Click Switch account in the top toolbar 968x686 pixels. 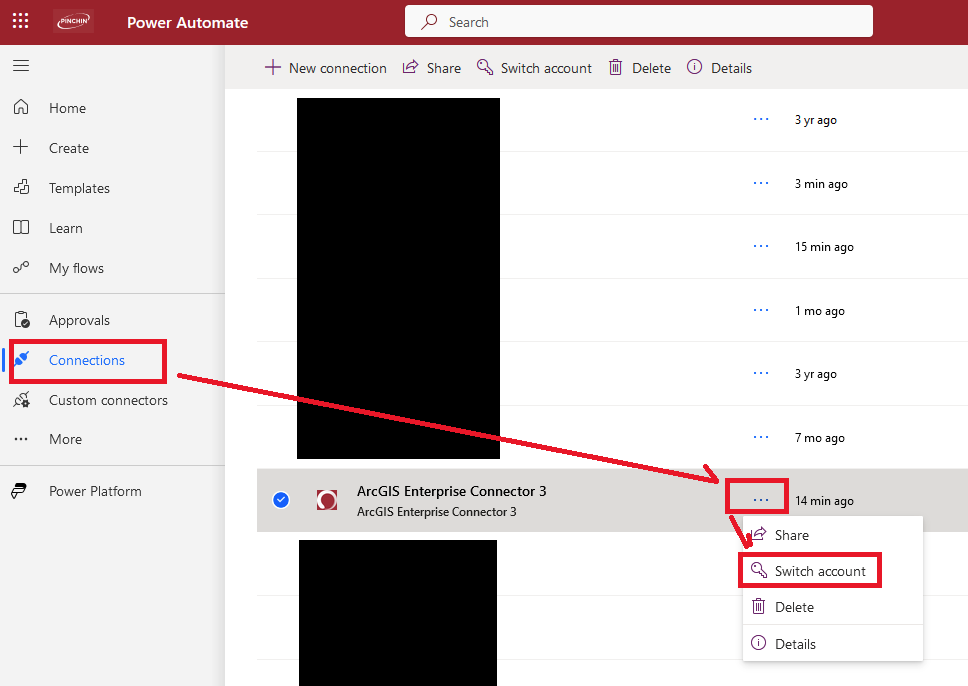(534, 67)
